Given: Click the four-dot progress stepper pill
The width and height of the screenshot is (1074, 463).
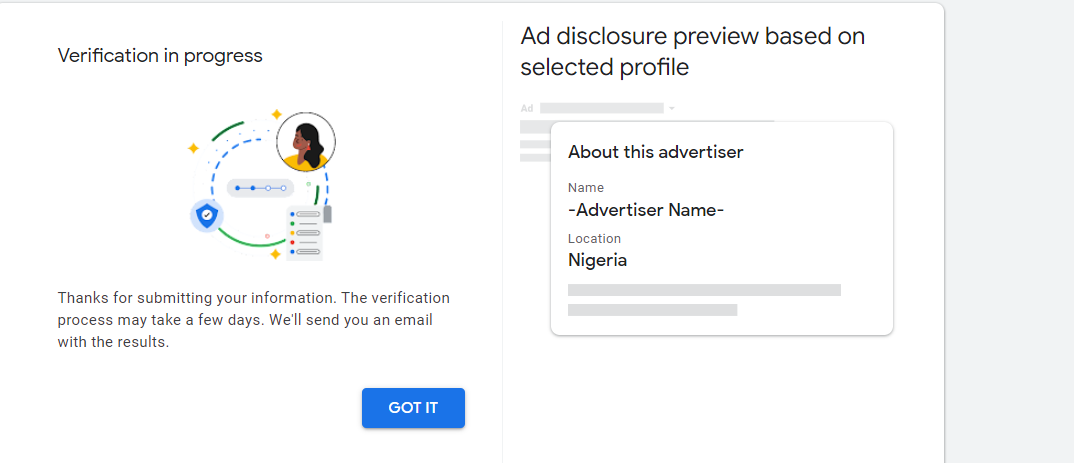Looking at the screenshot, I should click(x=260, y=188).
